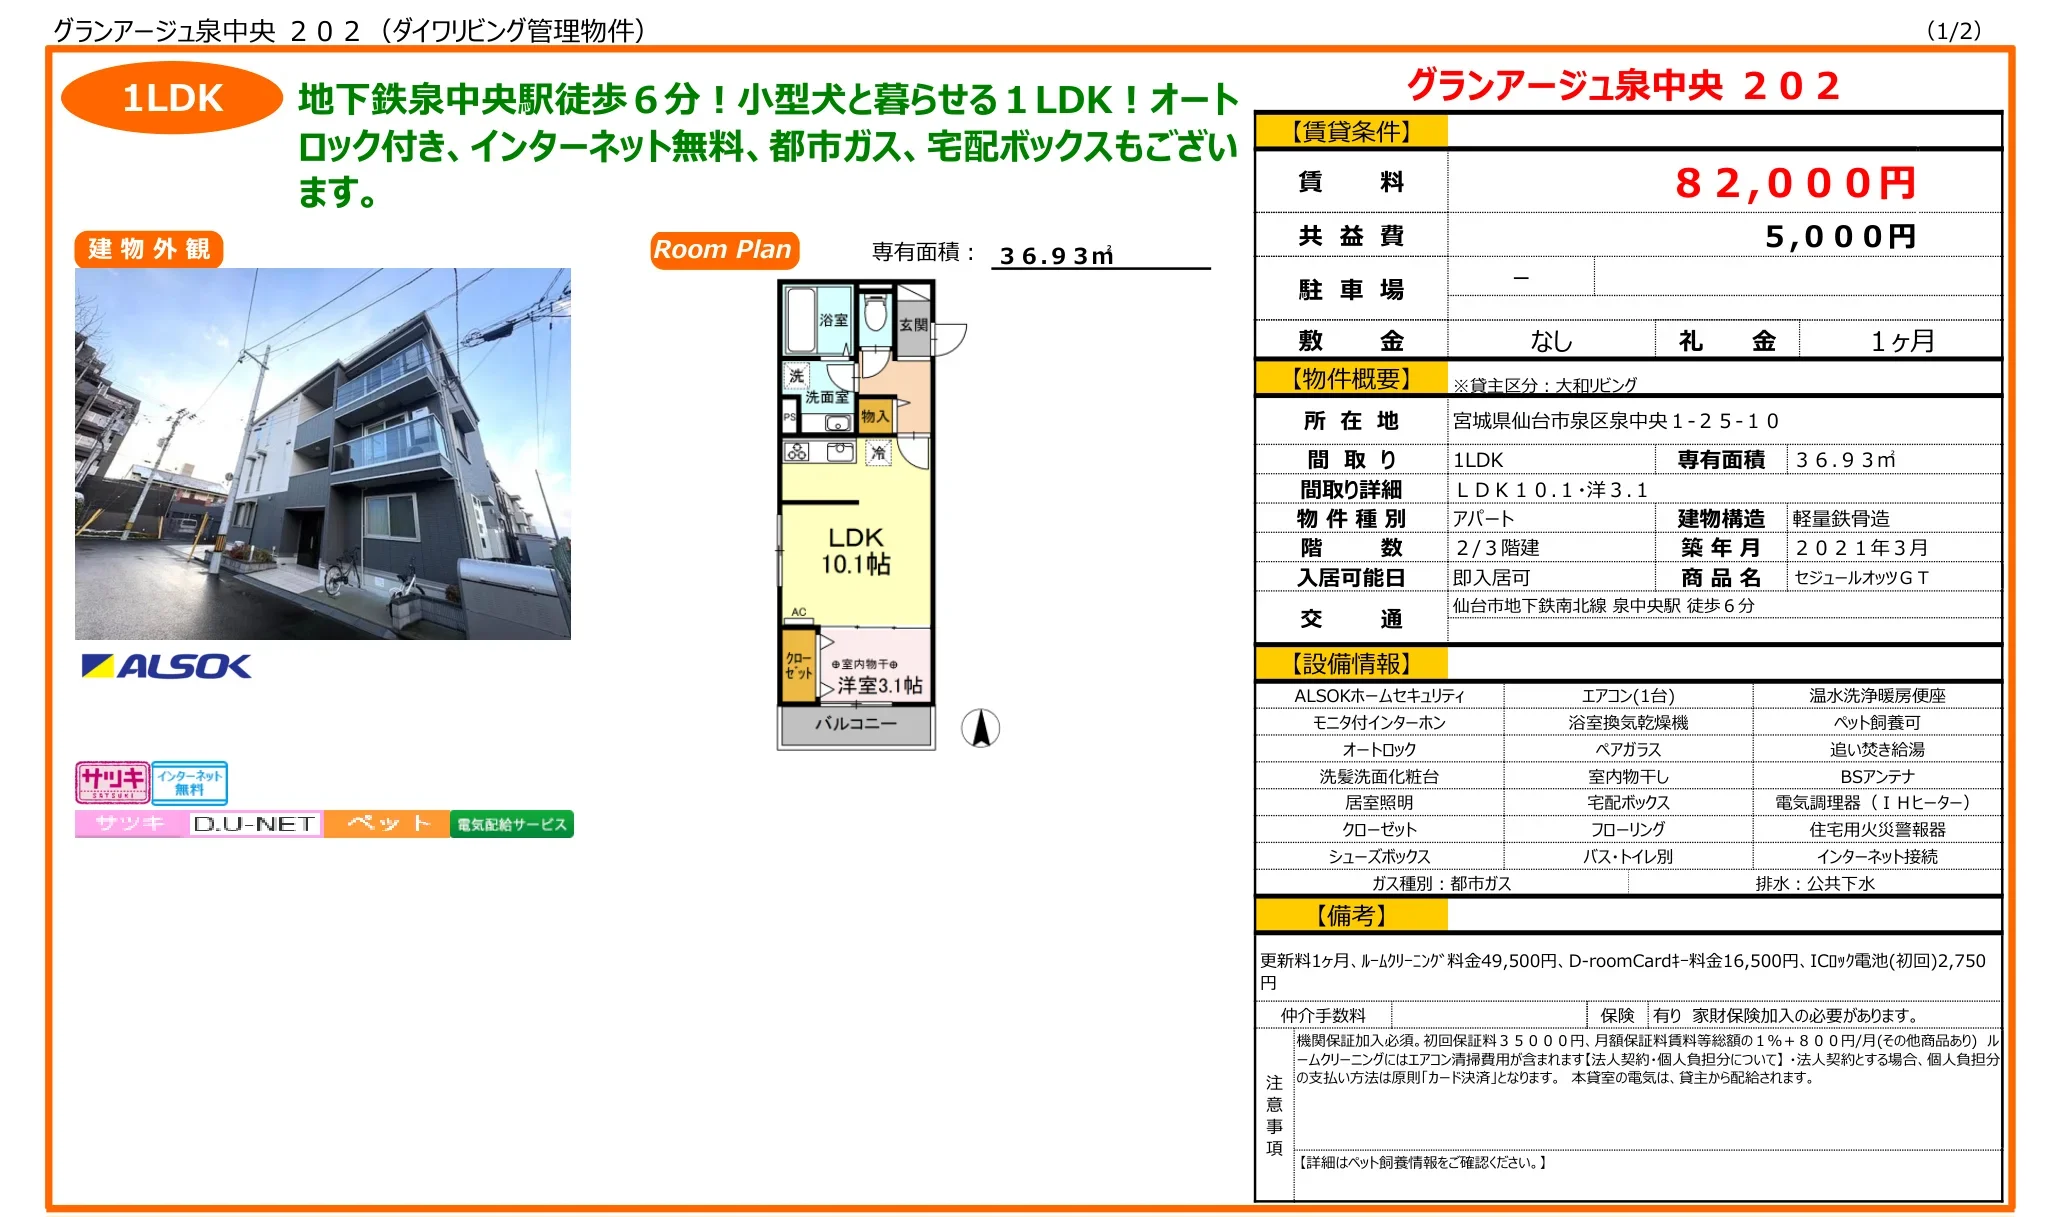Screen dimensions: 2056x1217
Task: Click the Room Plan orange label
Action: (724, 250)
